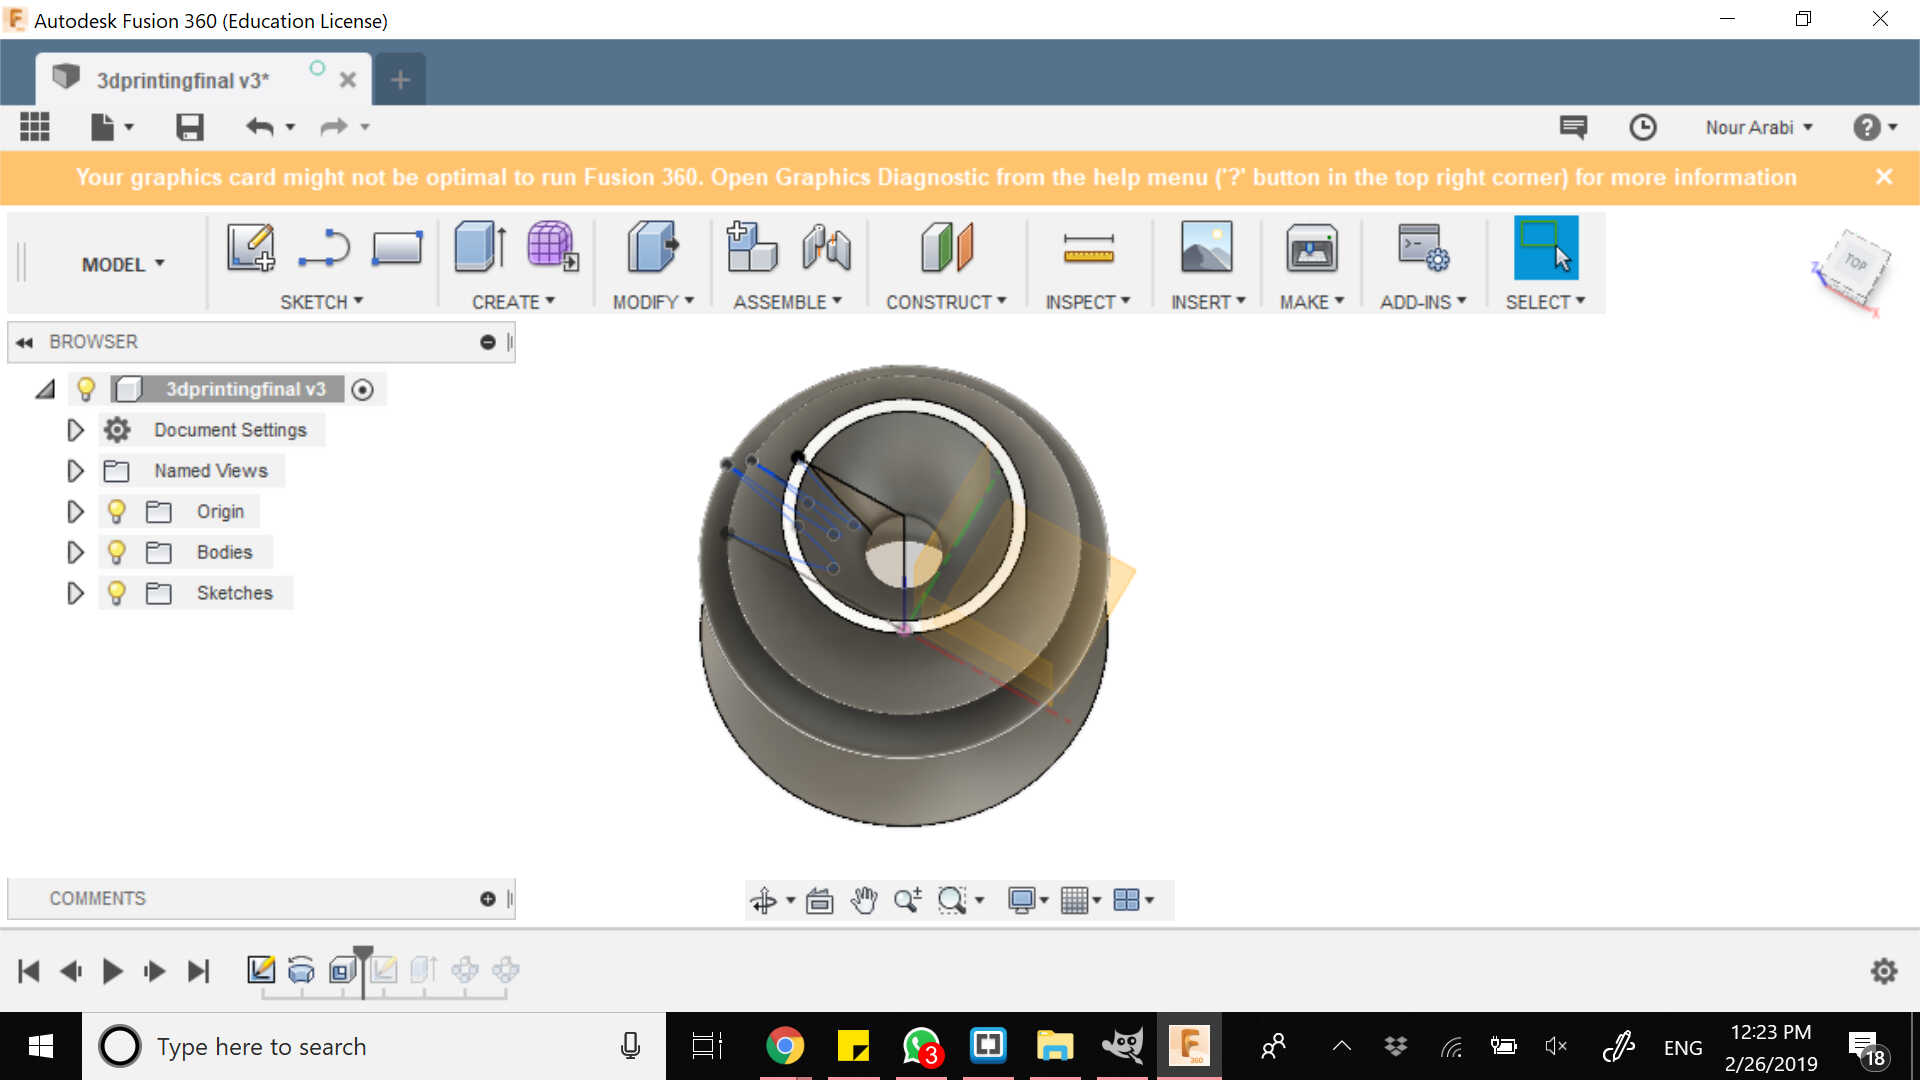Image resolution: width=1920 pixels, height=1080 pixels.
Task: Toggle visibility lightbulb for Bodies folder
Action: coord(117,552)
